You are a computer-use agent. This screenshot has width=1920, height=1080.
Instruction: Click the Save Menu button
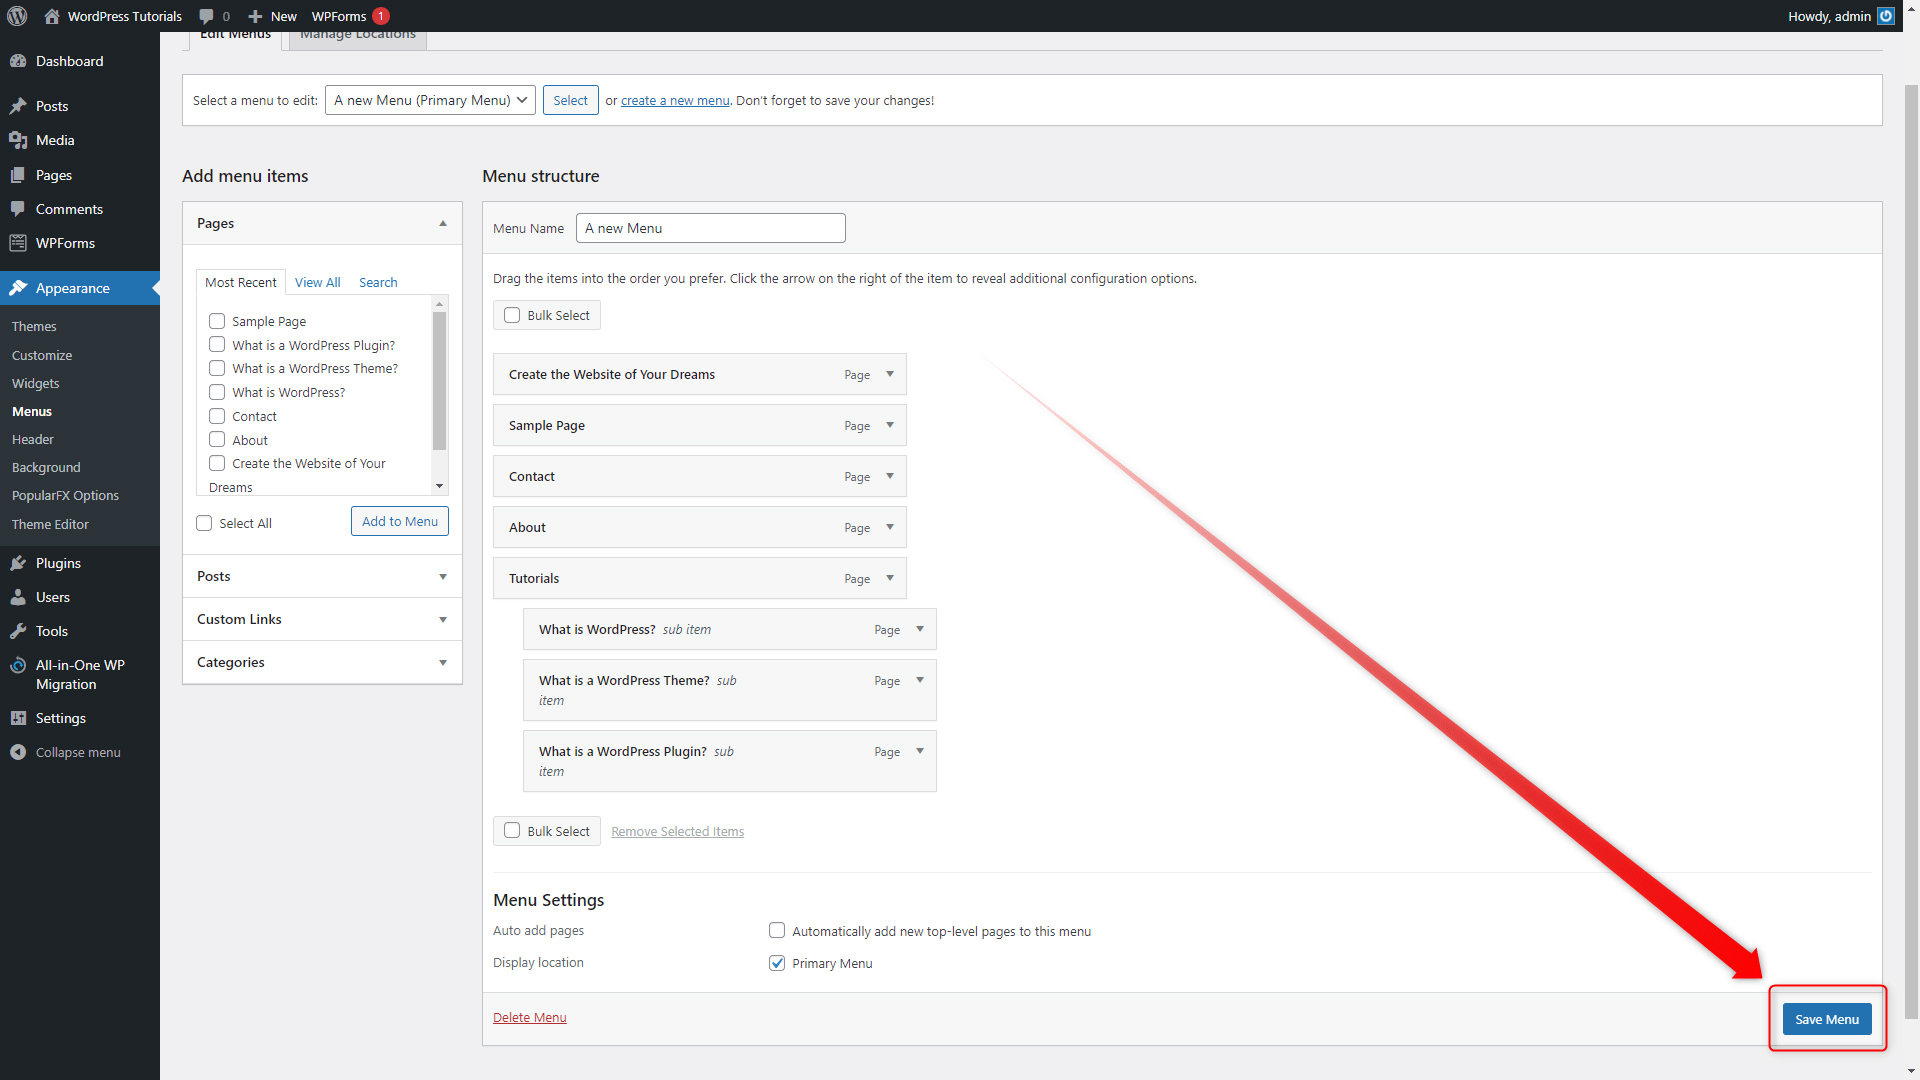pos(1827,1019)
